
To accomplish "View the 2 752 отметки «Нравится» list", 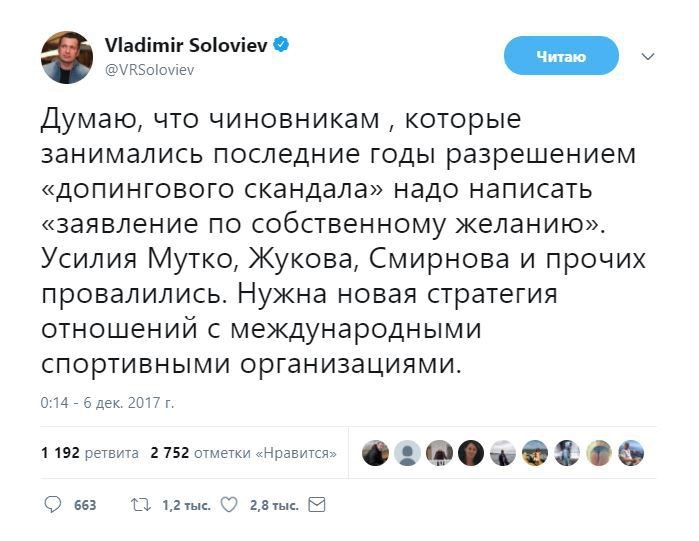I will tap(243, 452).
